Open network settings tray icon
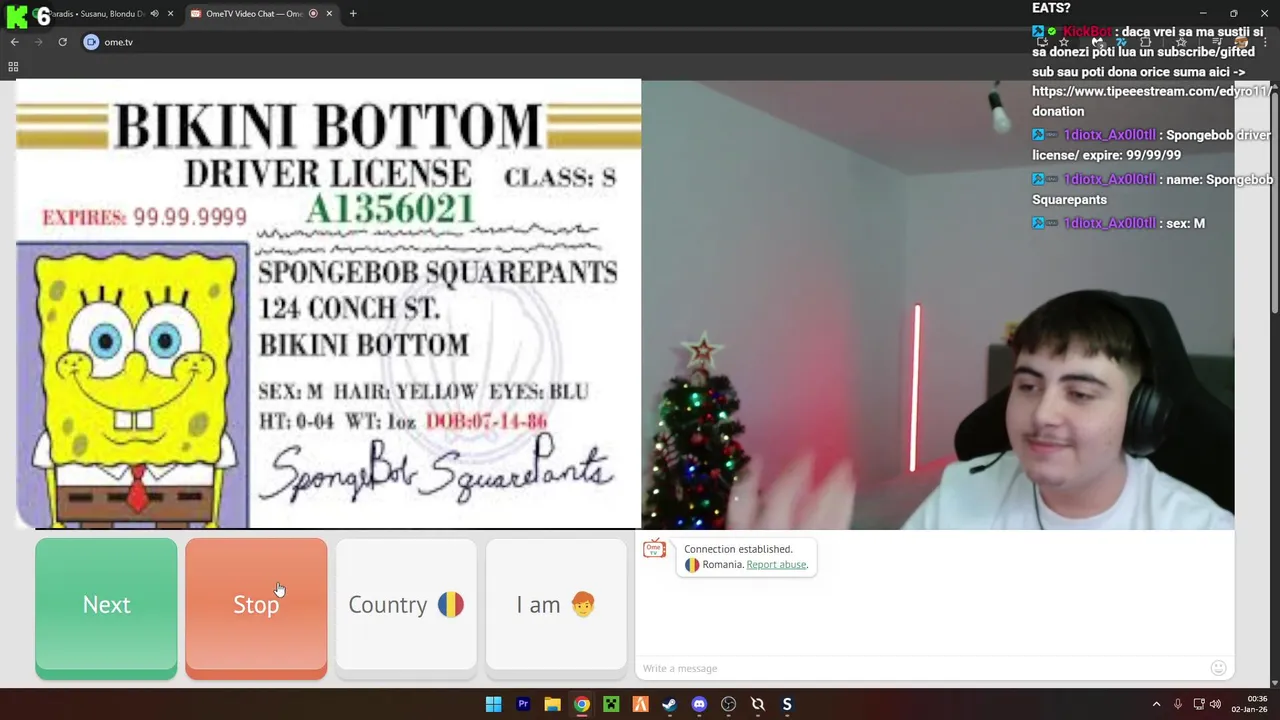This screenshot has width=1280, height=720. tap(1199, 704)
